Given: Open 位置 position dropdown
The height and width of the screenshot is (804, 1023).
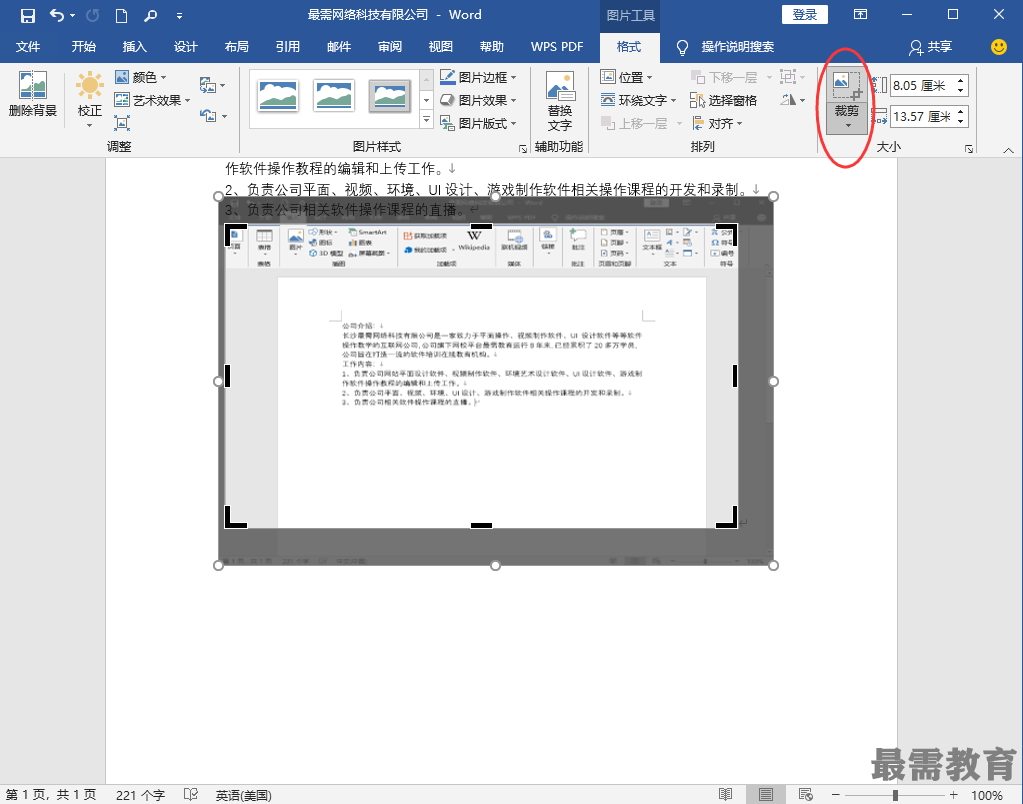Looking at the screenshot, I should (627, 78).
